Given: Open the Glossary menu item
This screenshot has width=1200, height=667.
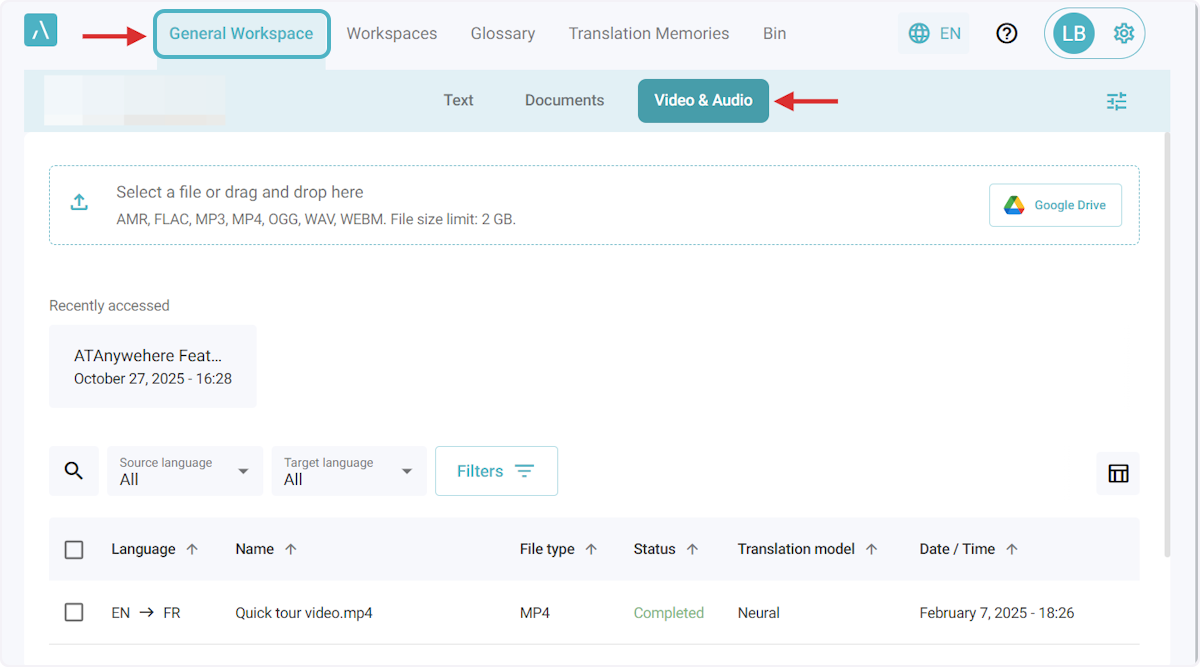Looking at the screenshot, I should click(502, 33).
